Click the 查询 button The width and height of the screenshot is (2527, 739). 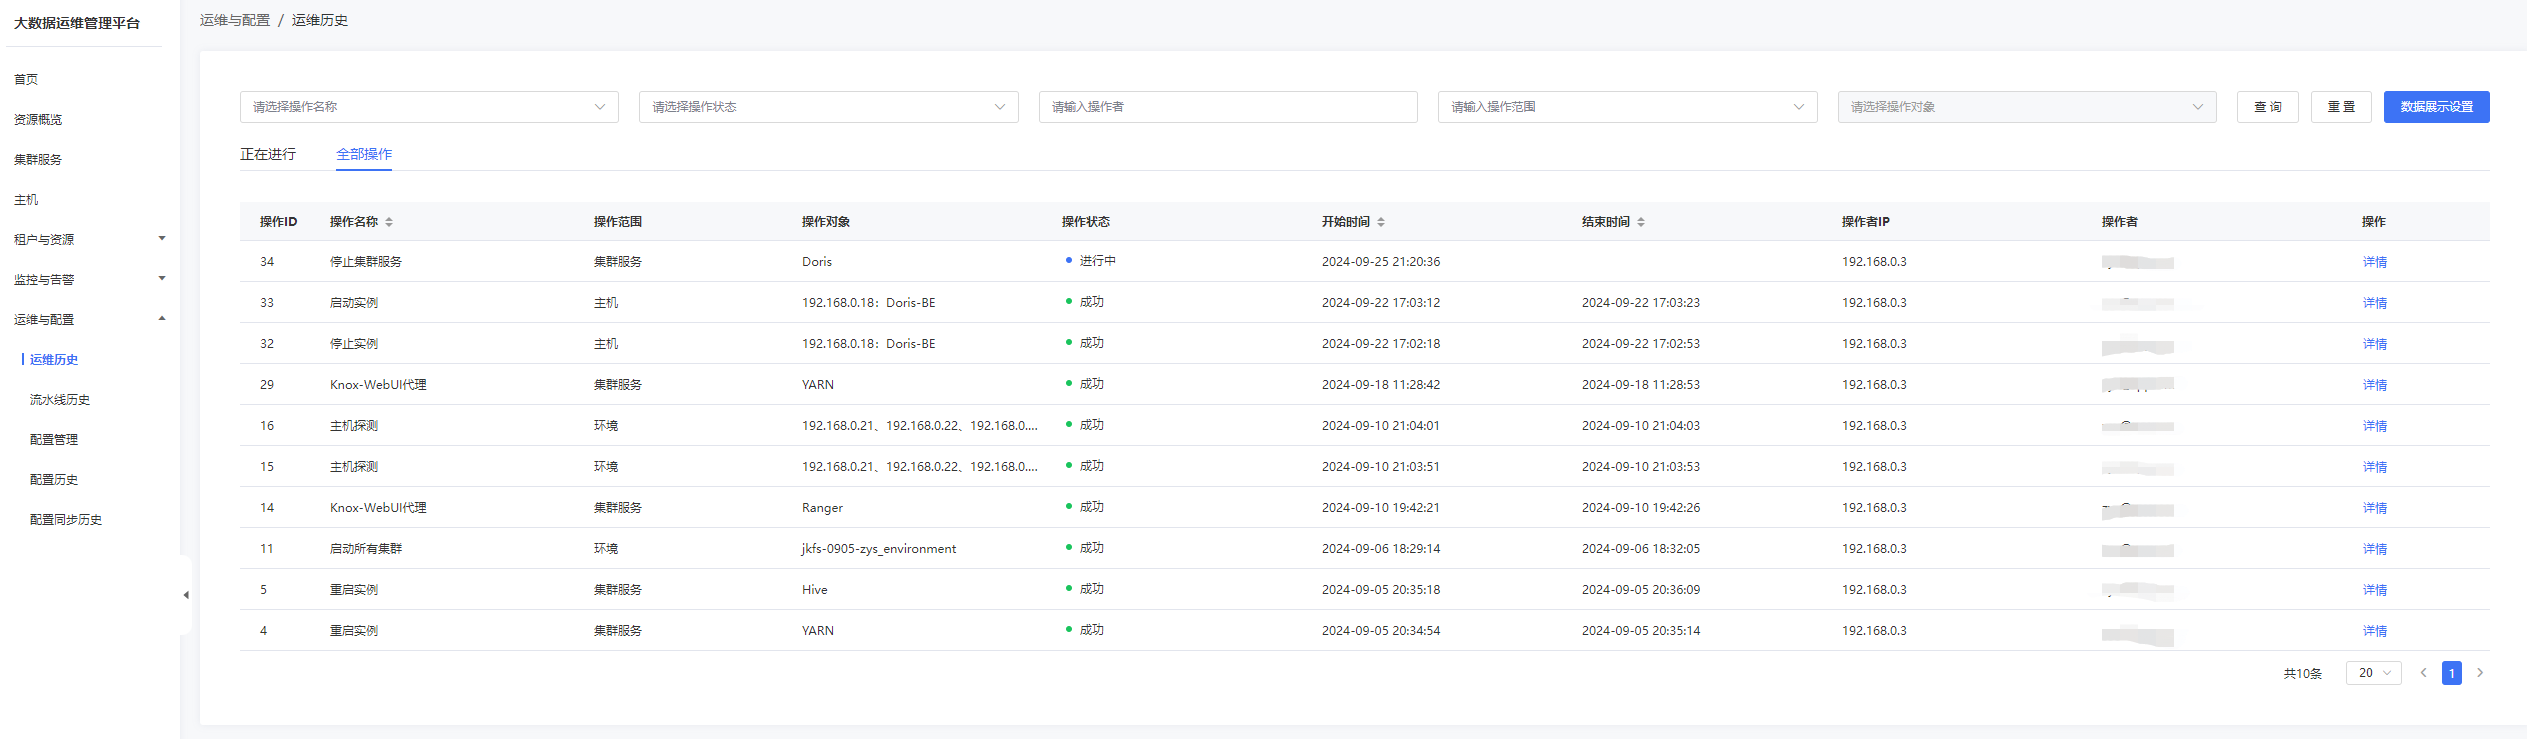pyautogui.click(x=2268, y=107)
